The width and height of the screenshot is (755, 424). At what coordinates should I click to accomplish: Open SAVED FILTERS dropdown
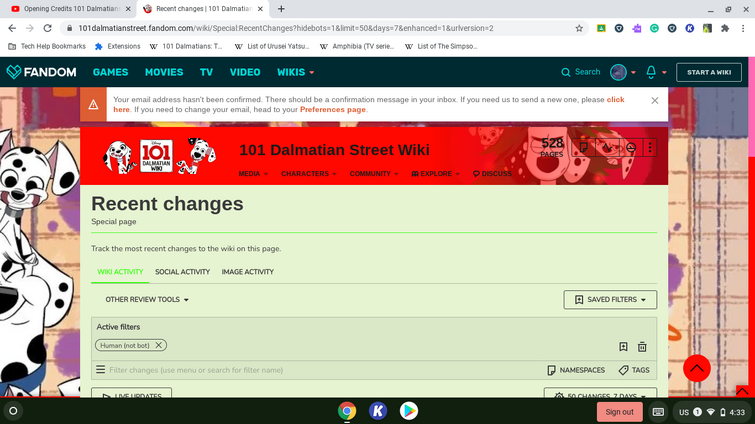(610, 299)
